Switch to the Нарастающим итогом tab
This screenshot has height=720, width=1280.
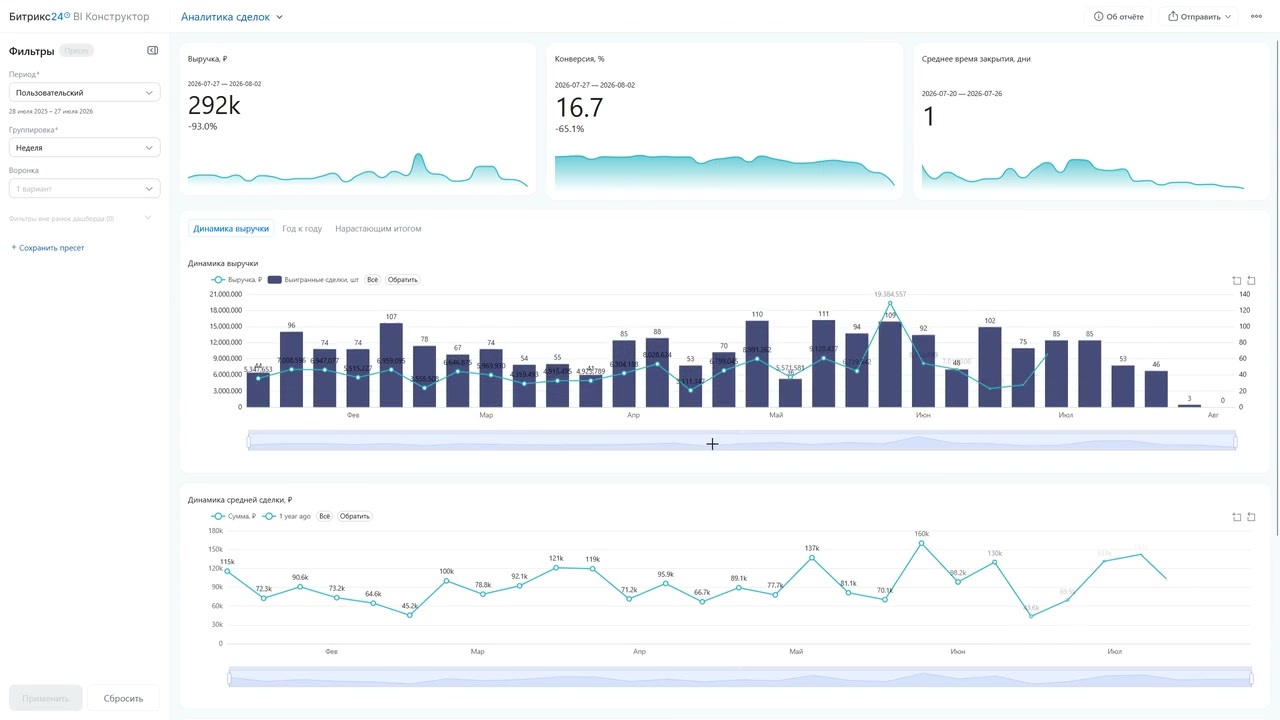[378, 229]
